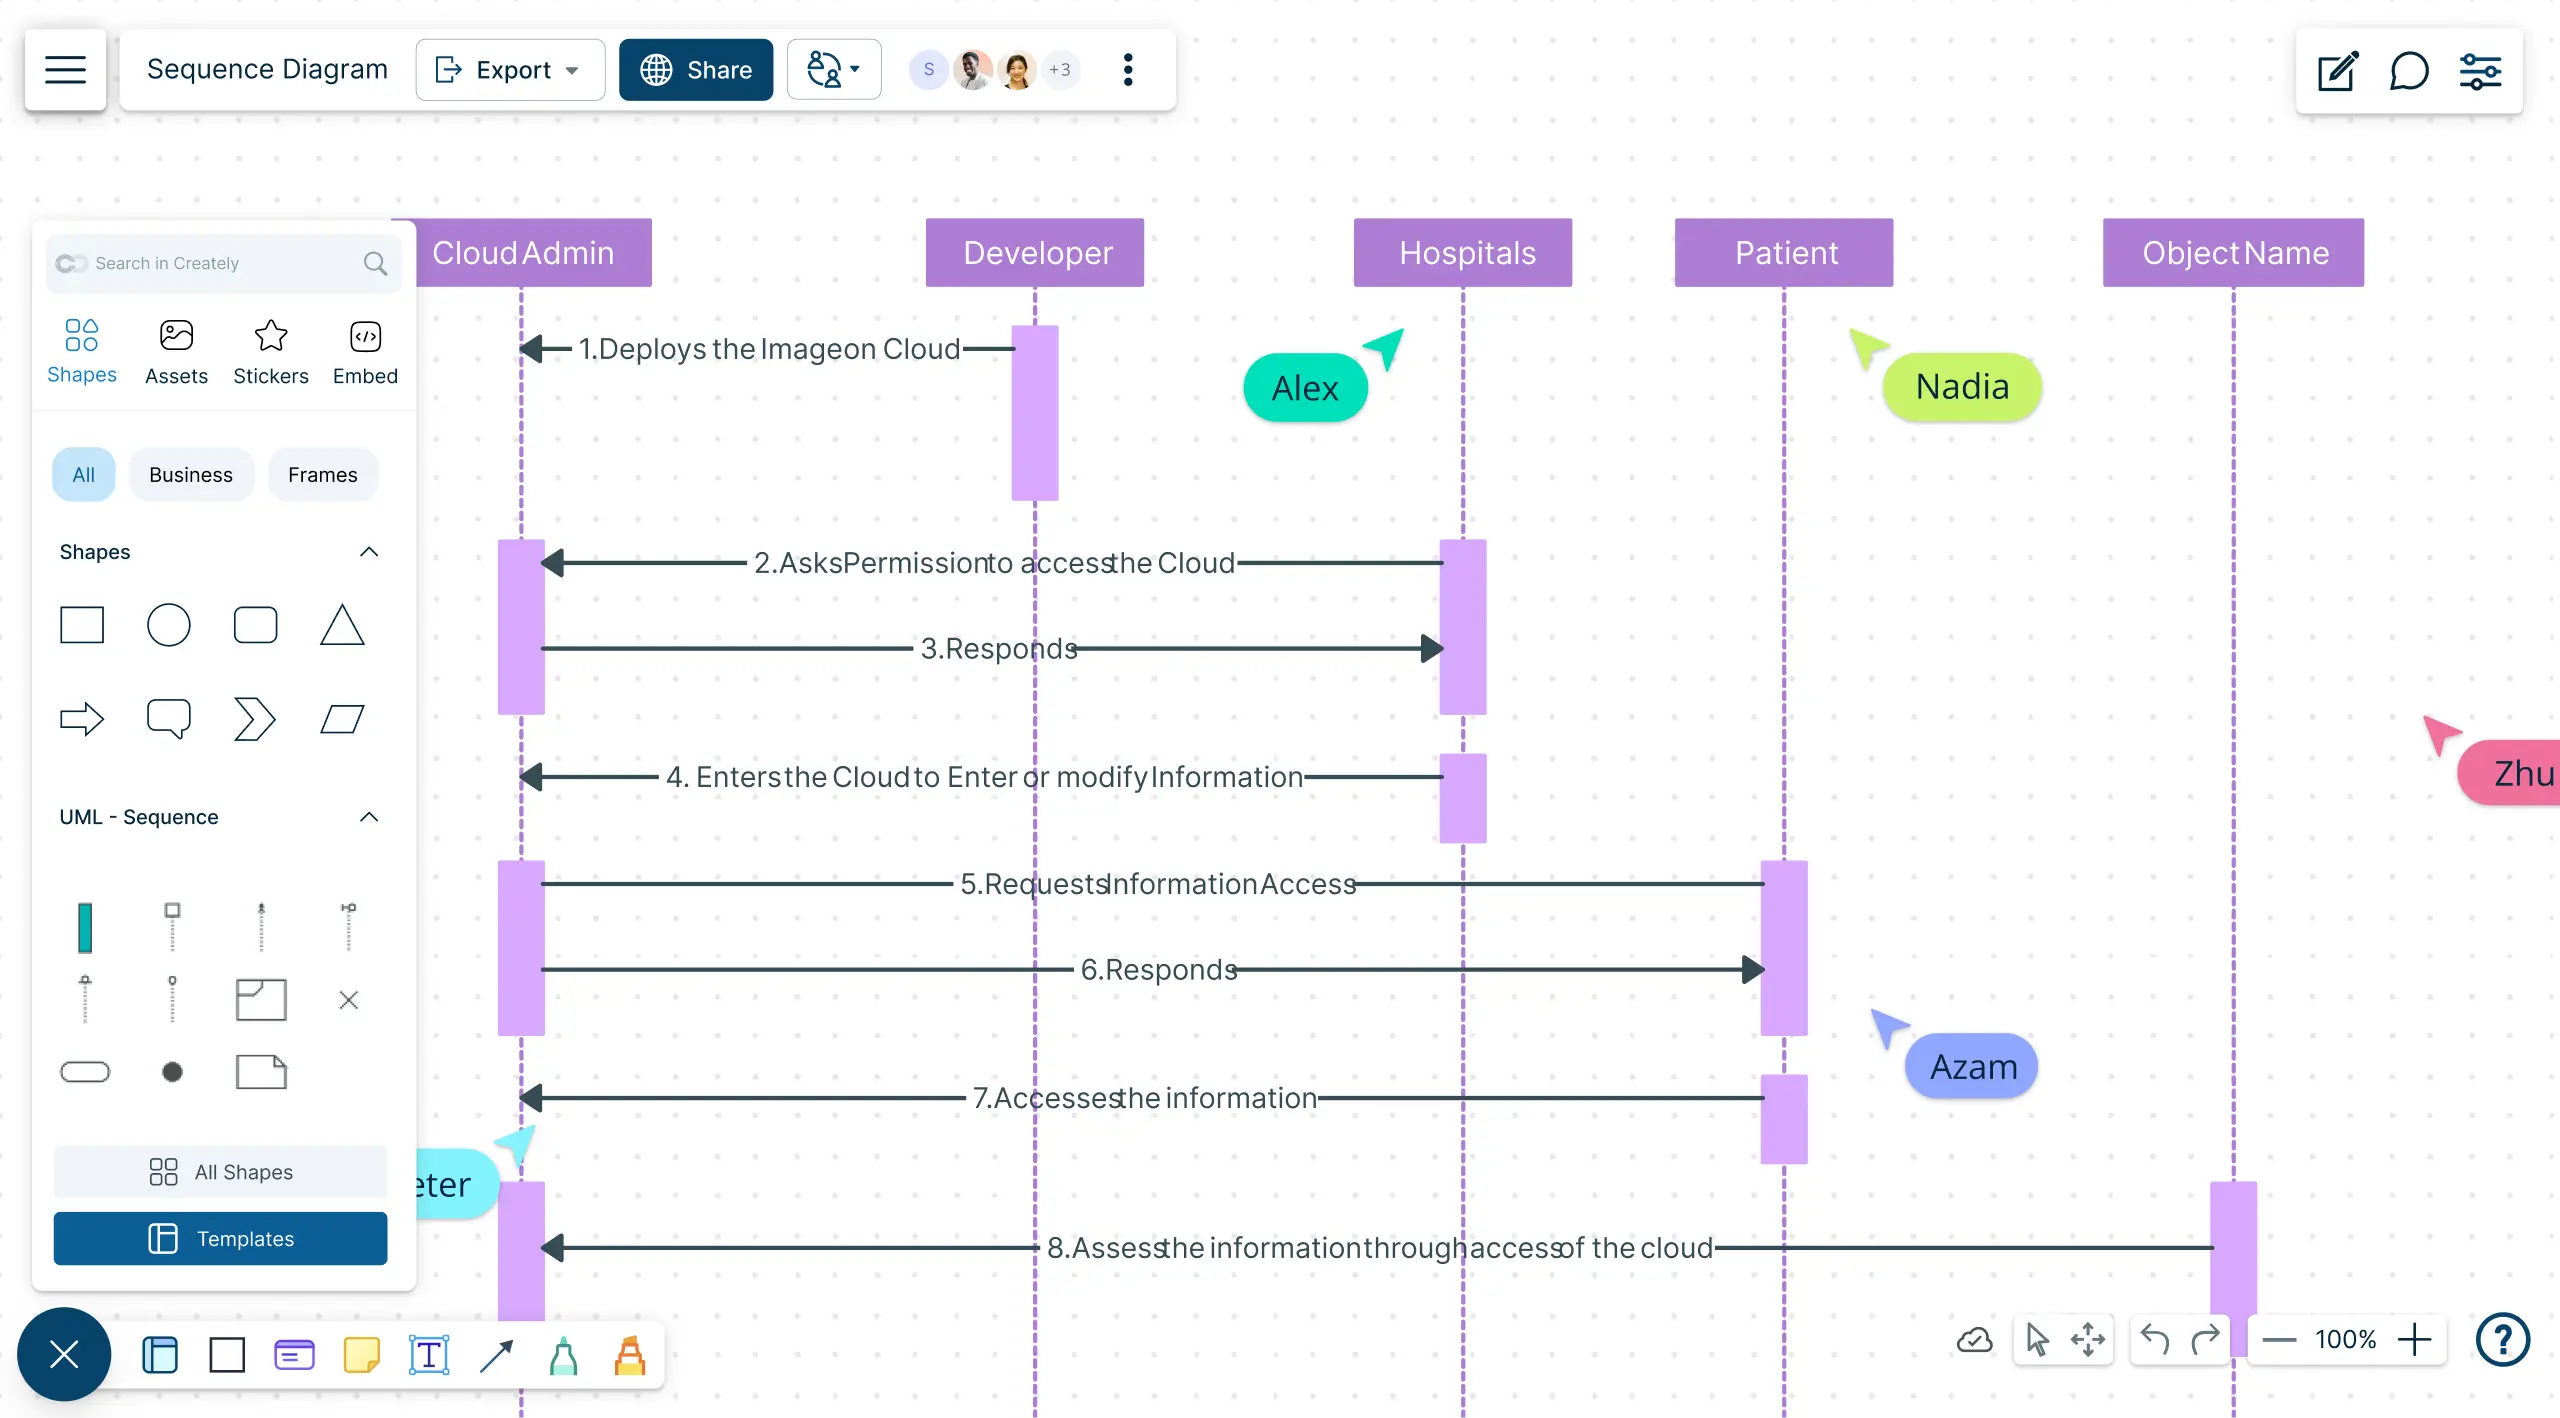Select the All shapes filter tab
The height and width of the screenshot is (1418, 2560).
pos(82,473)
